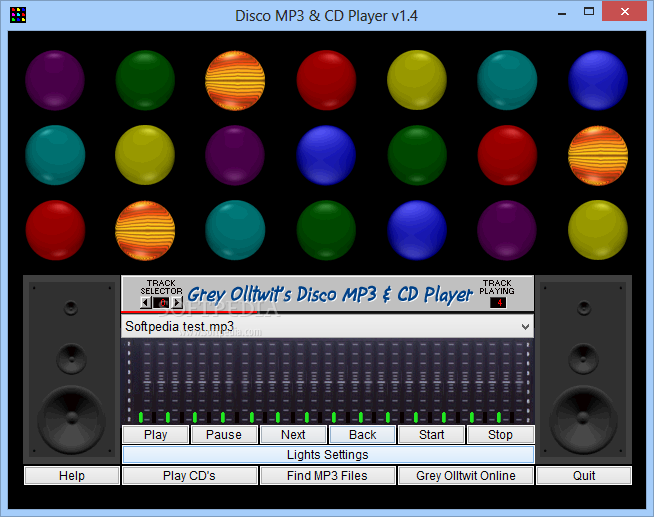654x517 pixels.
Task: Click the Play CD's button
Action: click(x=189, y=476)
